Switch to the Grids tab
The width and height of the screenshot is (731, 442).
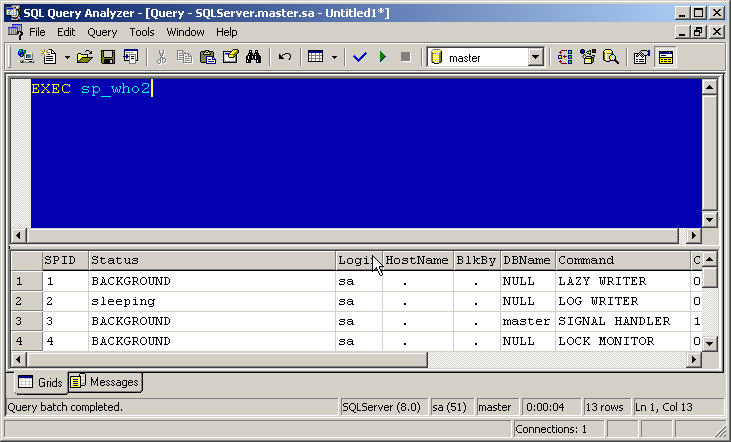[41, 382]
